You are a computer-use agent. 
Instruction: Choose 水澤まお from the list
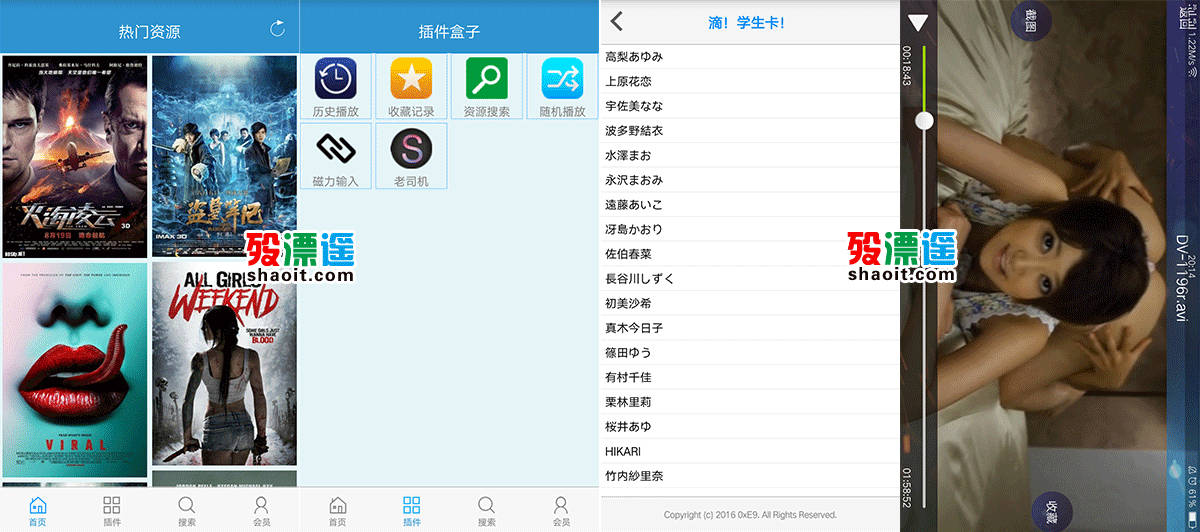point(750,155)
